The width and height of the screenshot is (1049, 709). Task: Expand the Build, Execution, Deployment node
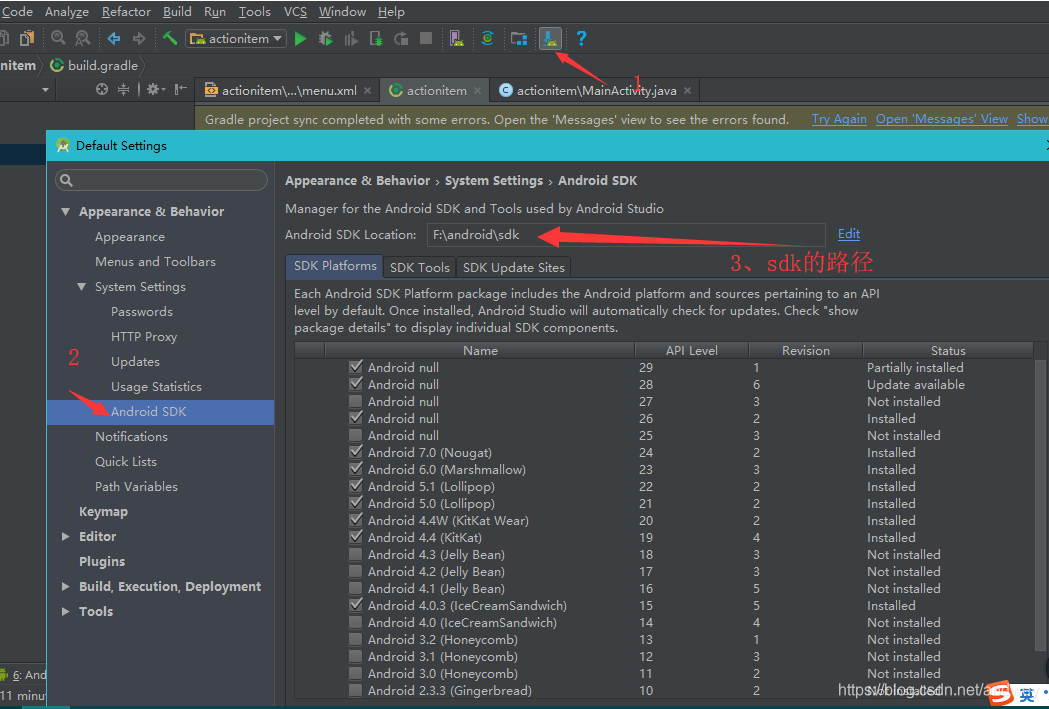pyautogui.click(x=66, y=587)
